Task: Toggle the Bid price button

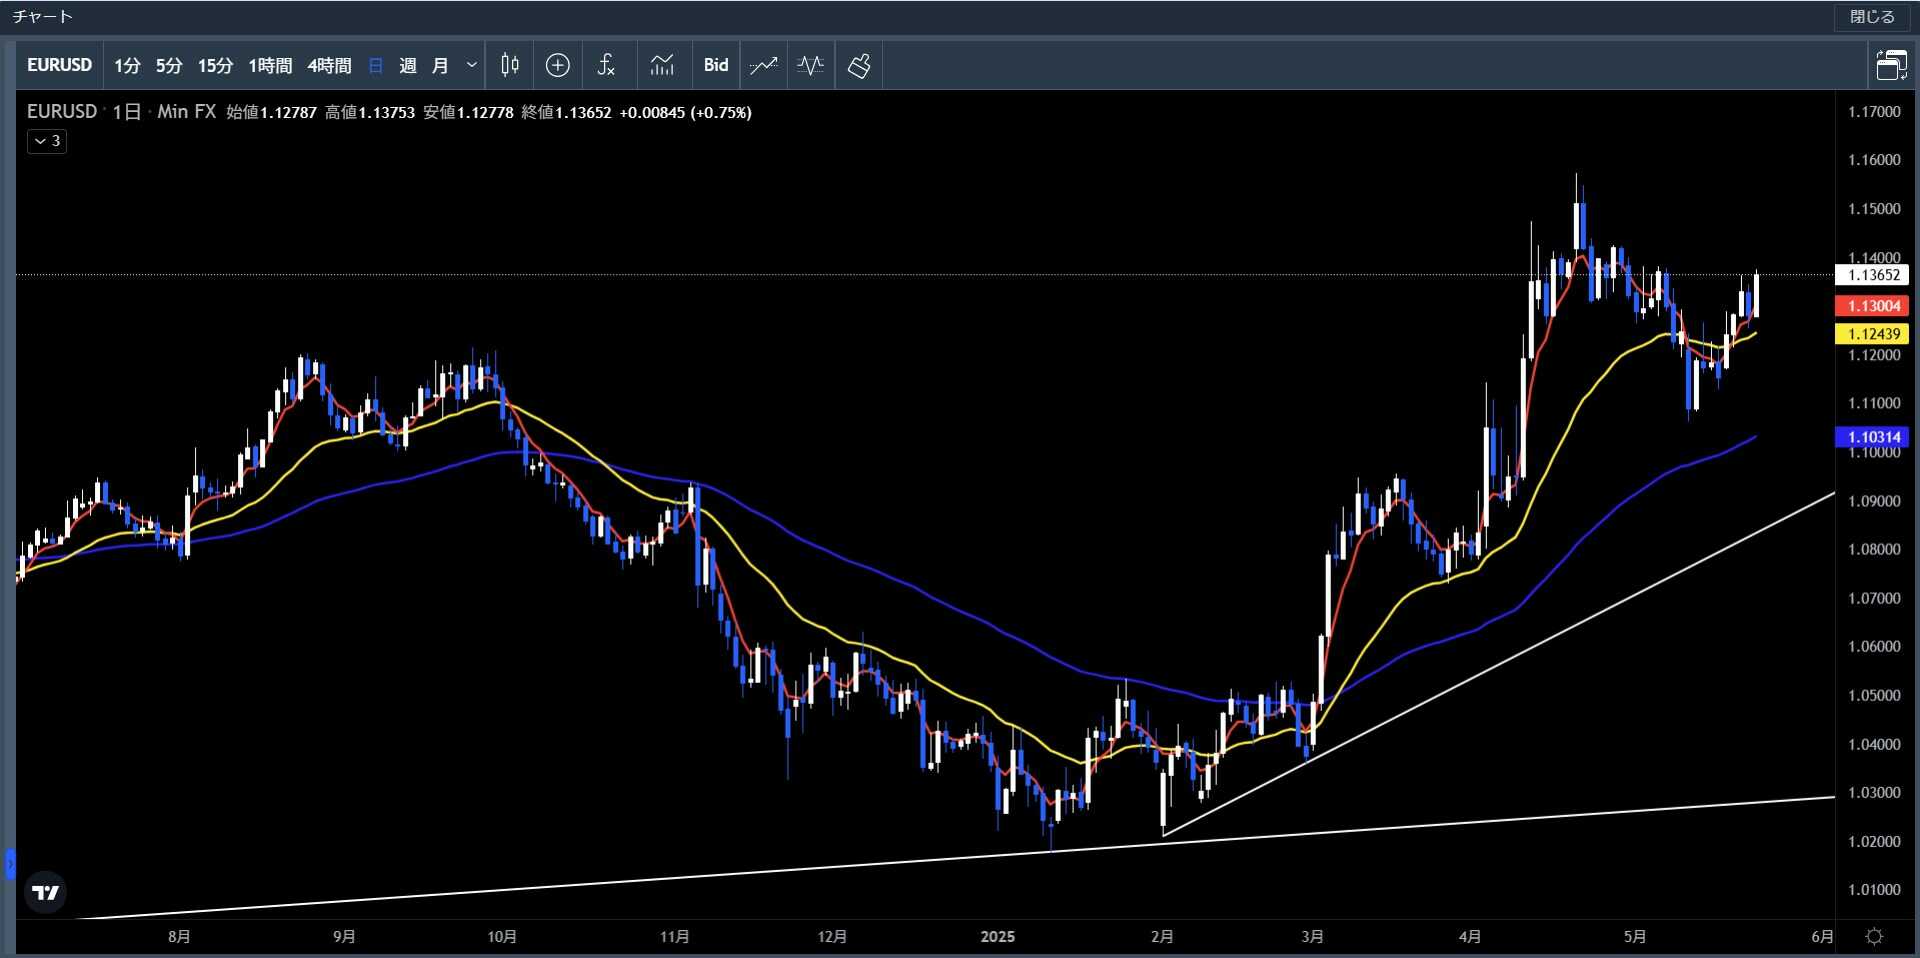Action: click(x=716, y=65)
